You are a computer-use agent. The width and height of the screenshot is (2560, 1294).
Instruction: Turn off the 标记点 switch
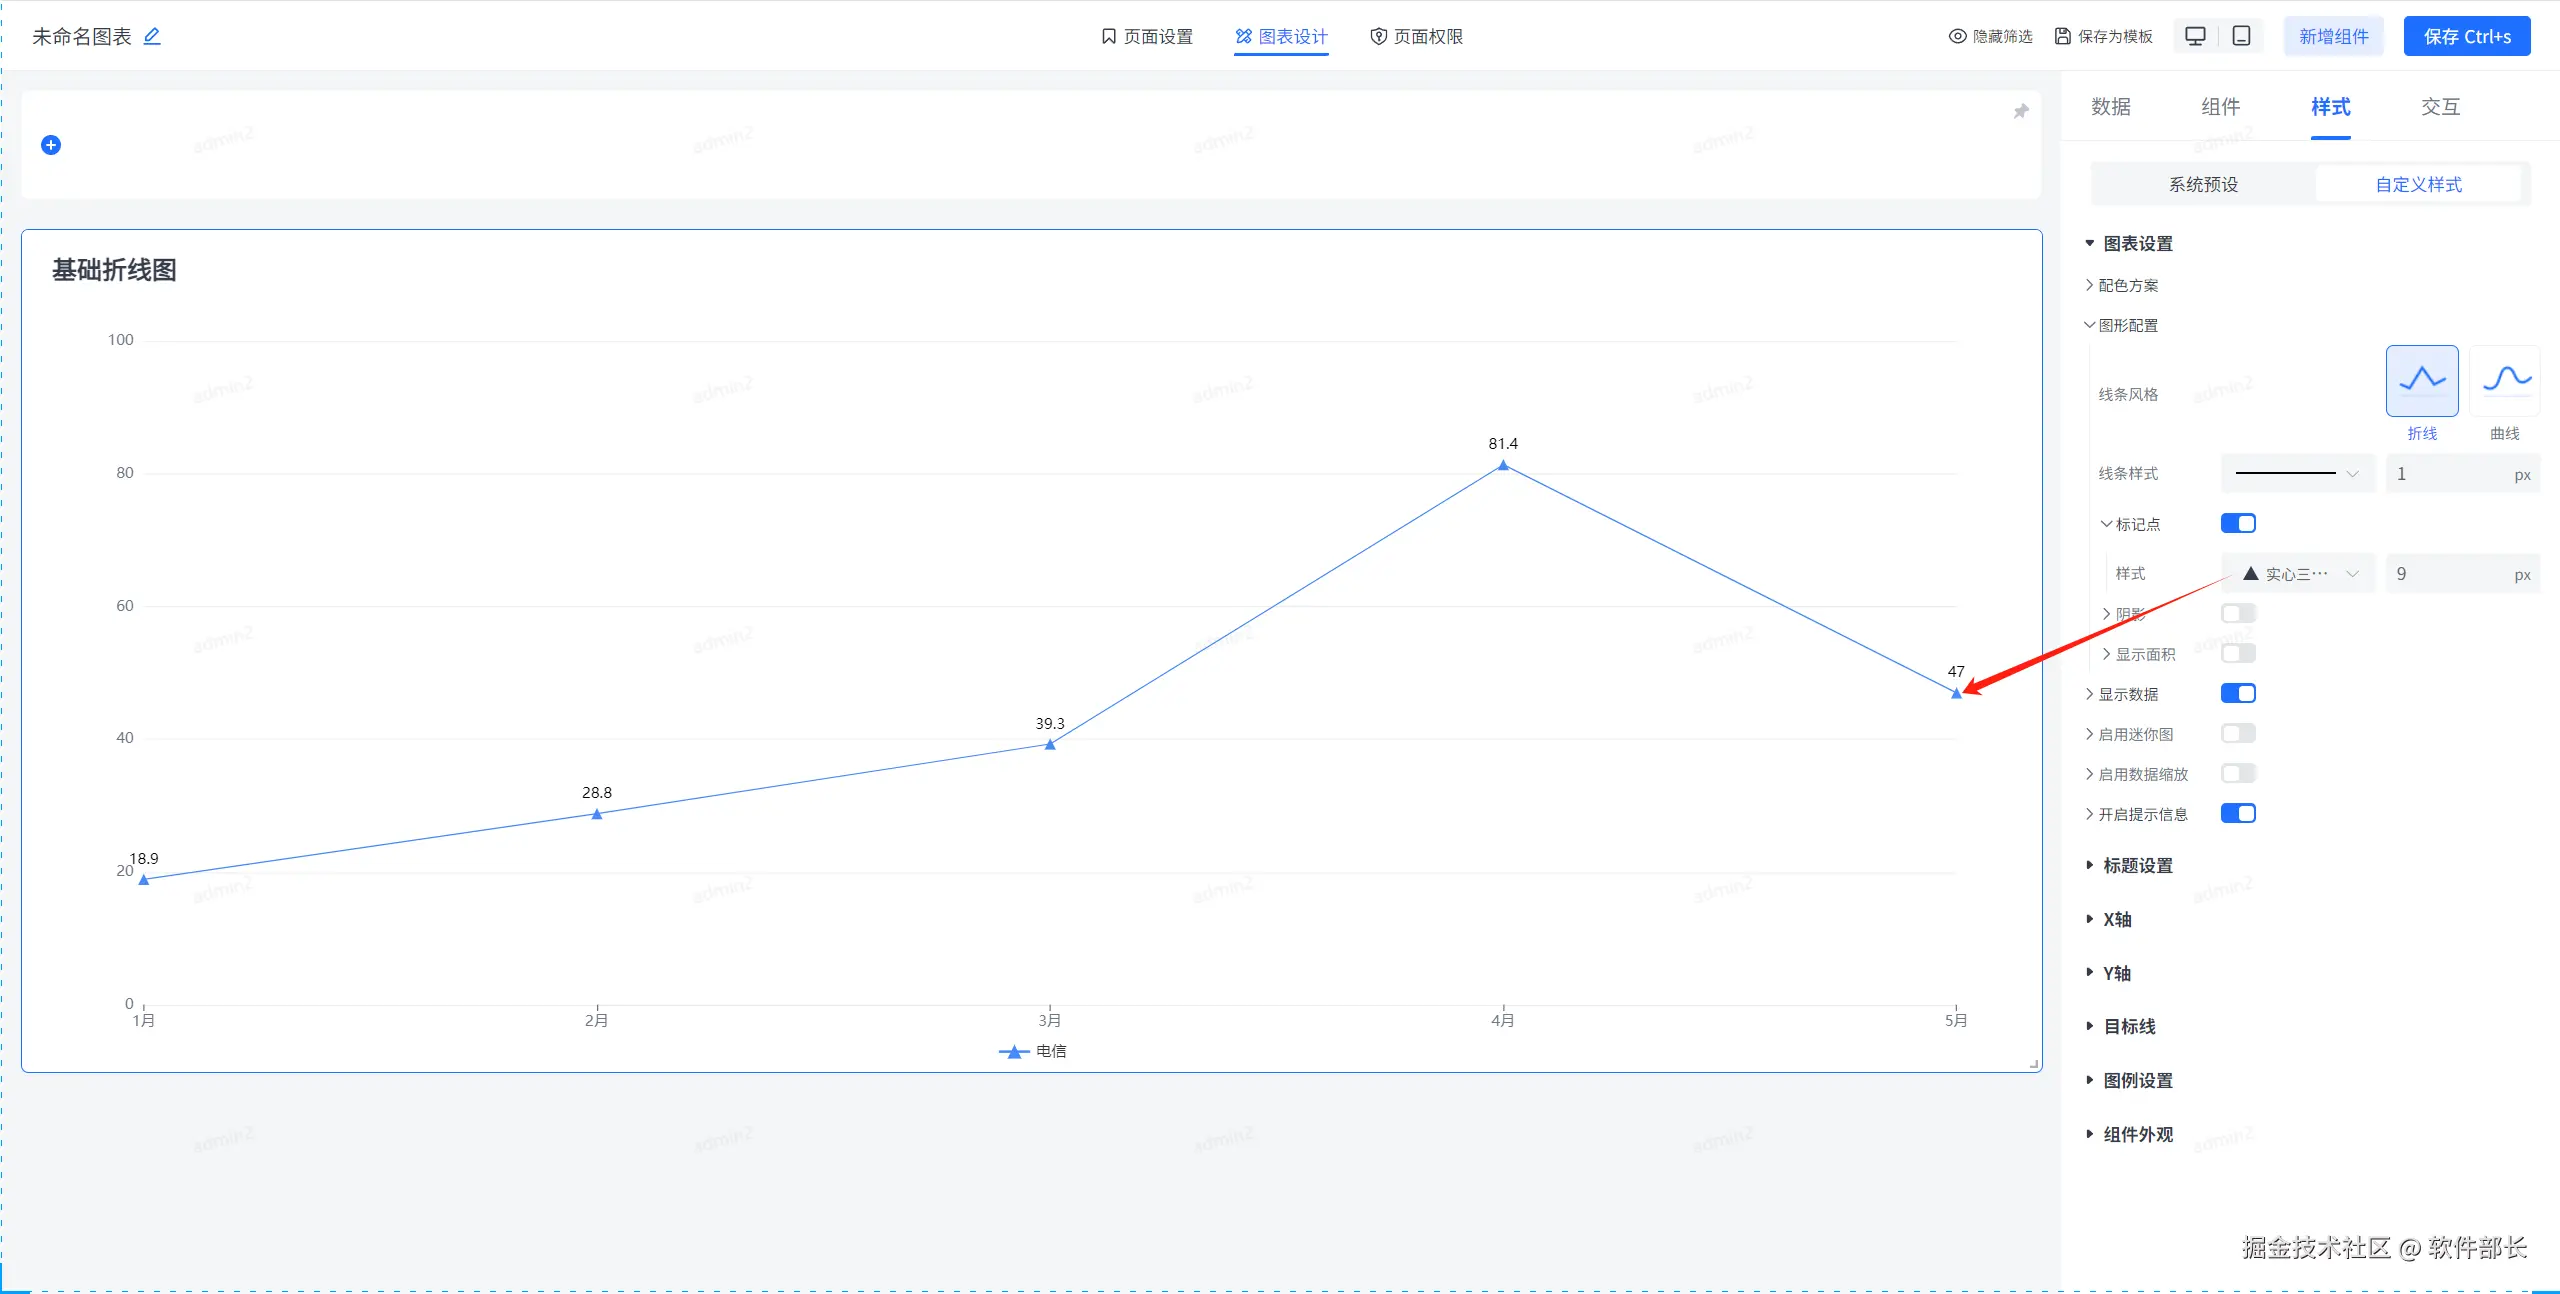click(2238, 524)
